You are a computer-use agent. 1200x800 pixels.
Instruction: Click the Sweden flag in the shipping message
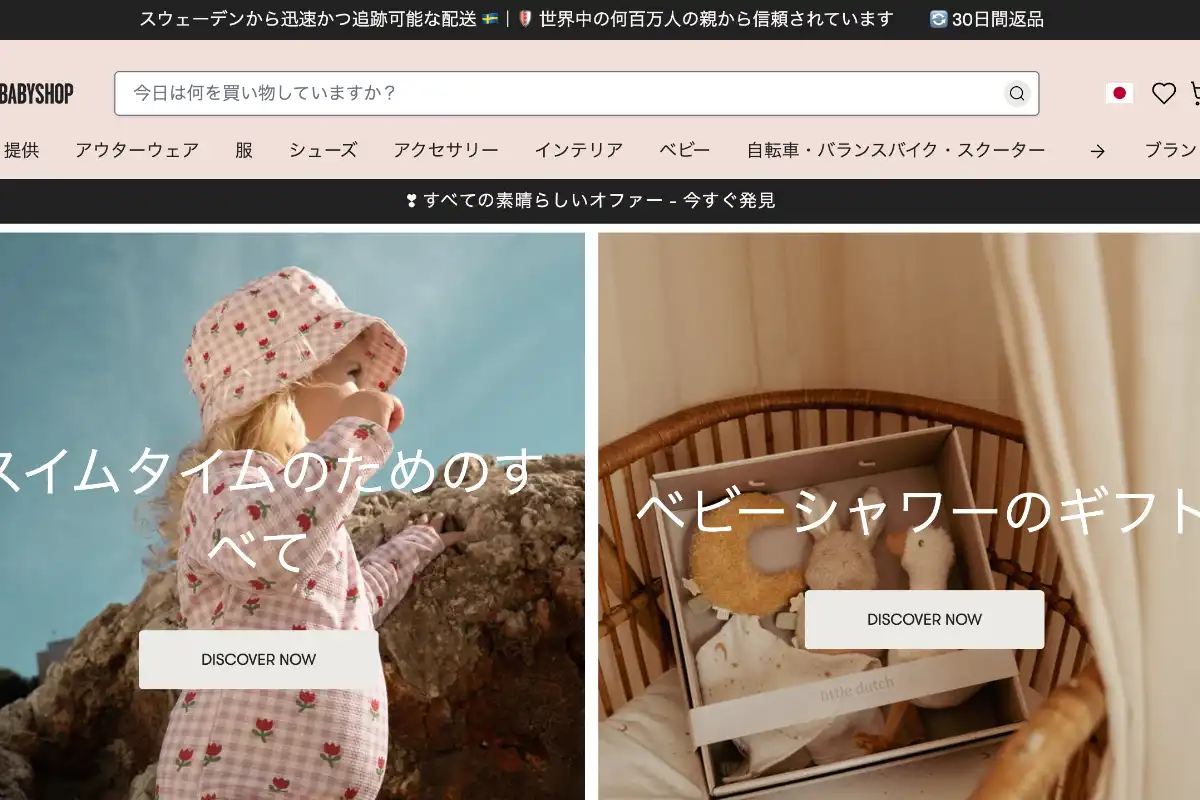click(490, 18)
